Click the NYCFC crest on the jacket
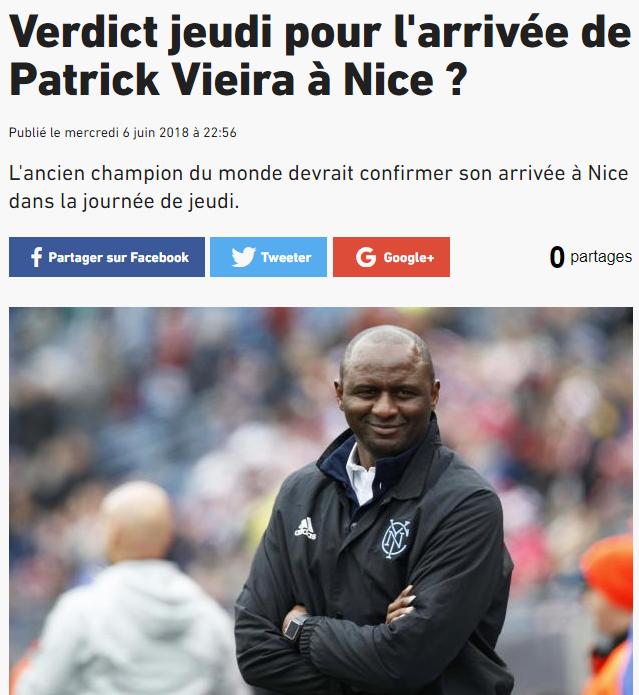The image size is (639, 695). pos(396,538)
